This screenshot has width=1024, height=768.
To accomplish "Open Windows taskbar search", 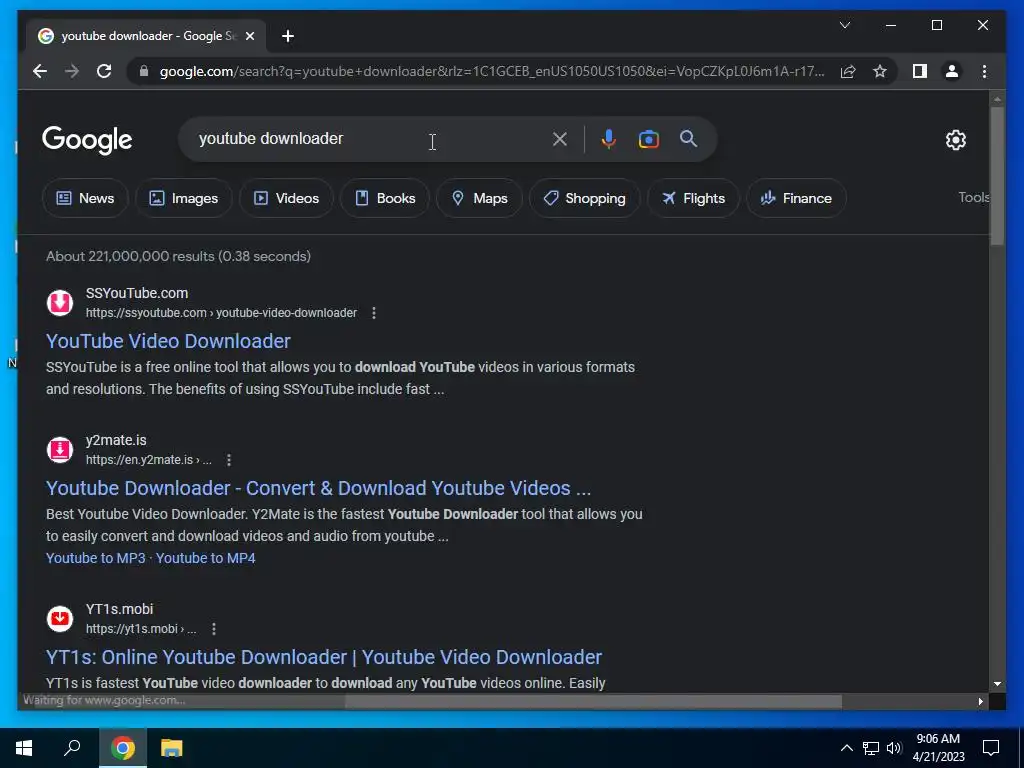I will pos(72,748).
